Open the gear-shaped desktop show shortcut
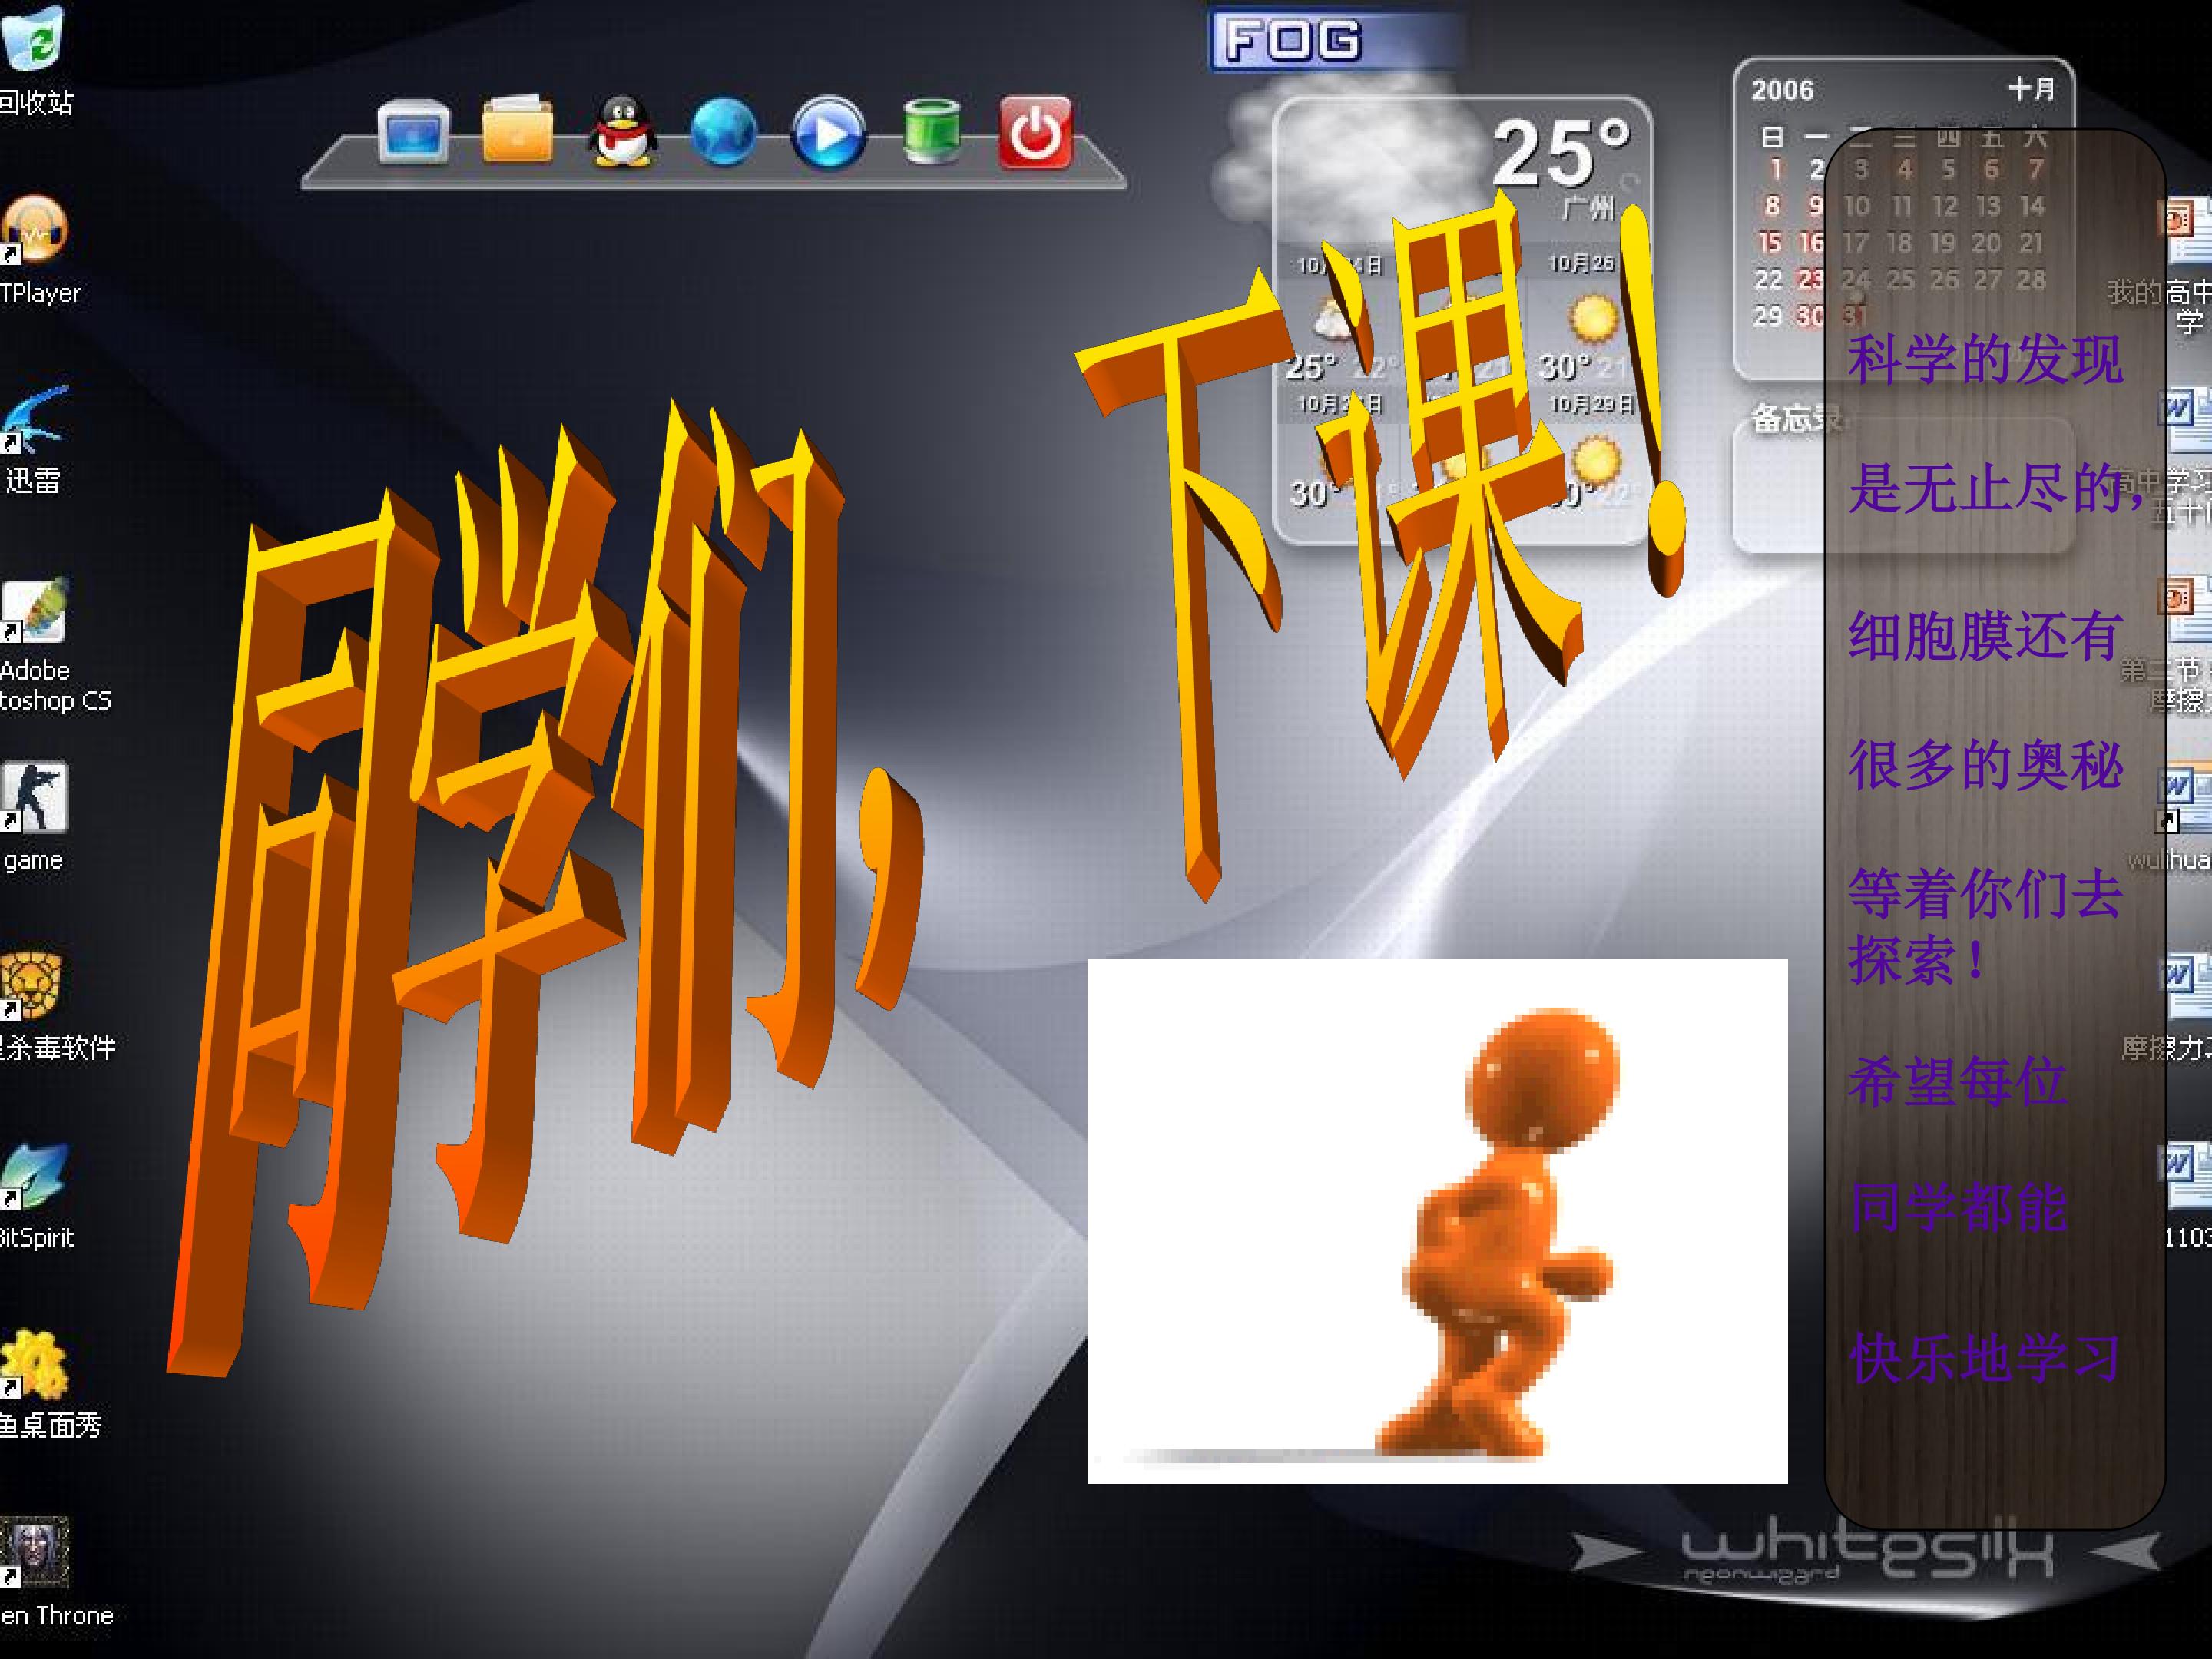The height and width of the screenshot is (1659, 2212). [34, 1363]
